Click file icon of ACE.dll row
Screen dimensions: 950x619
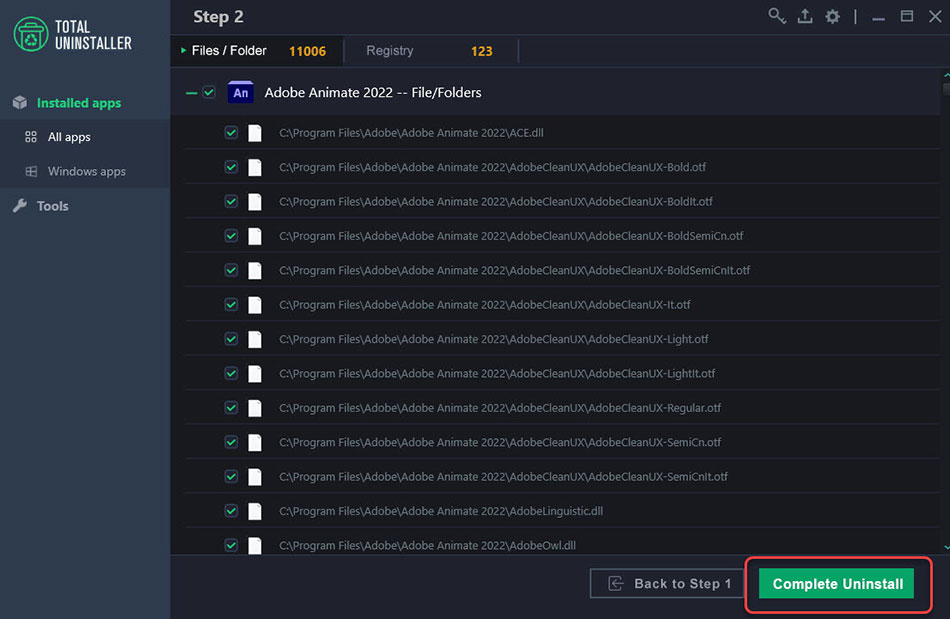255,133
